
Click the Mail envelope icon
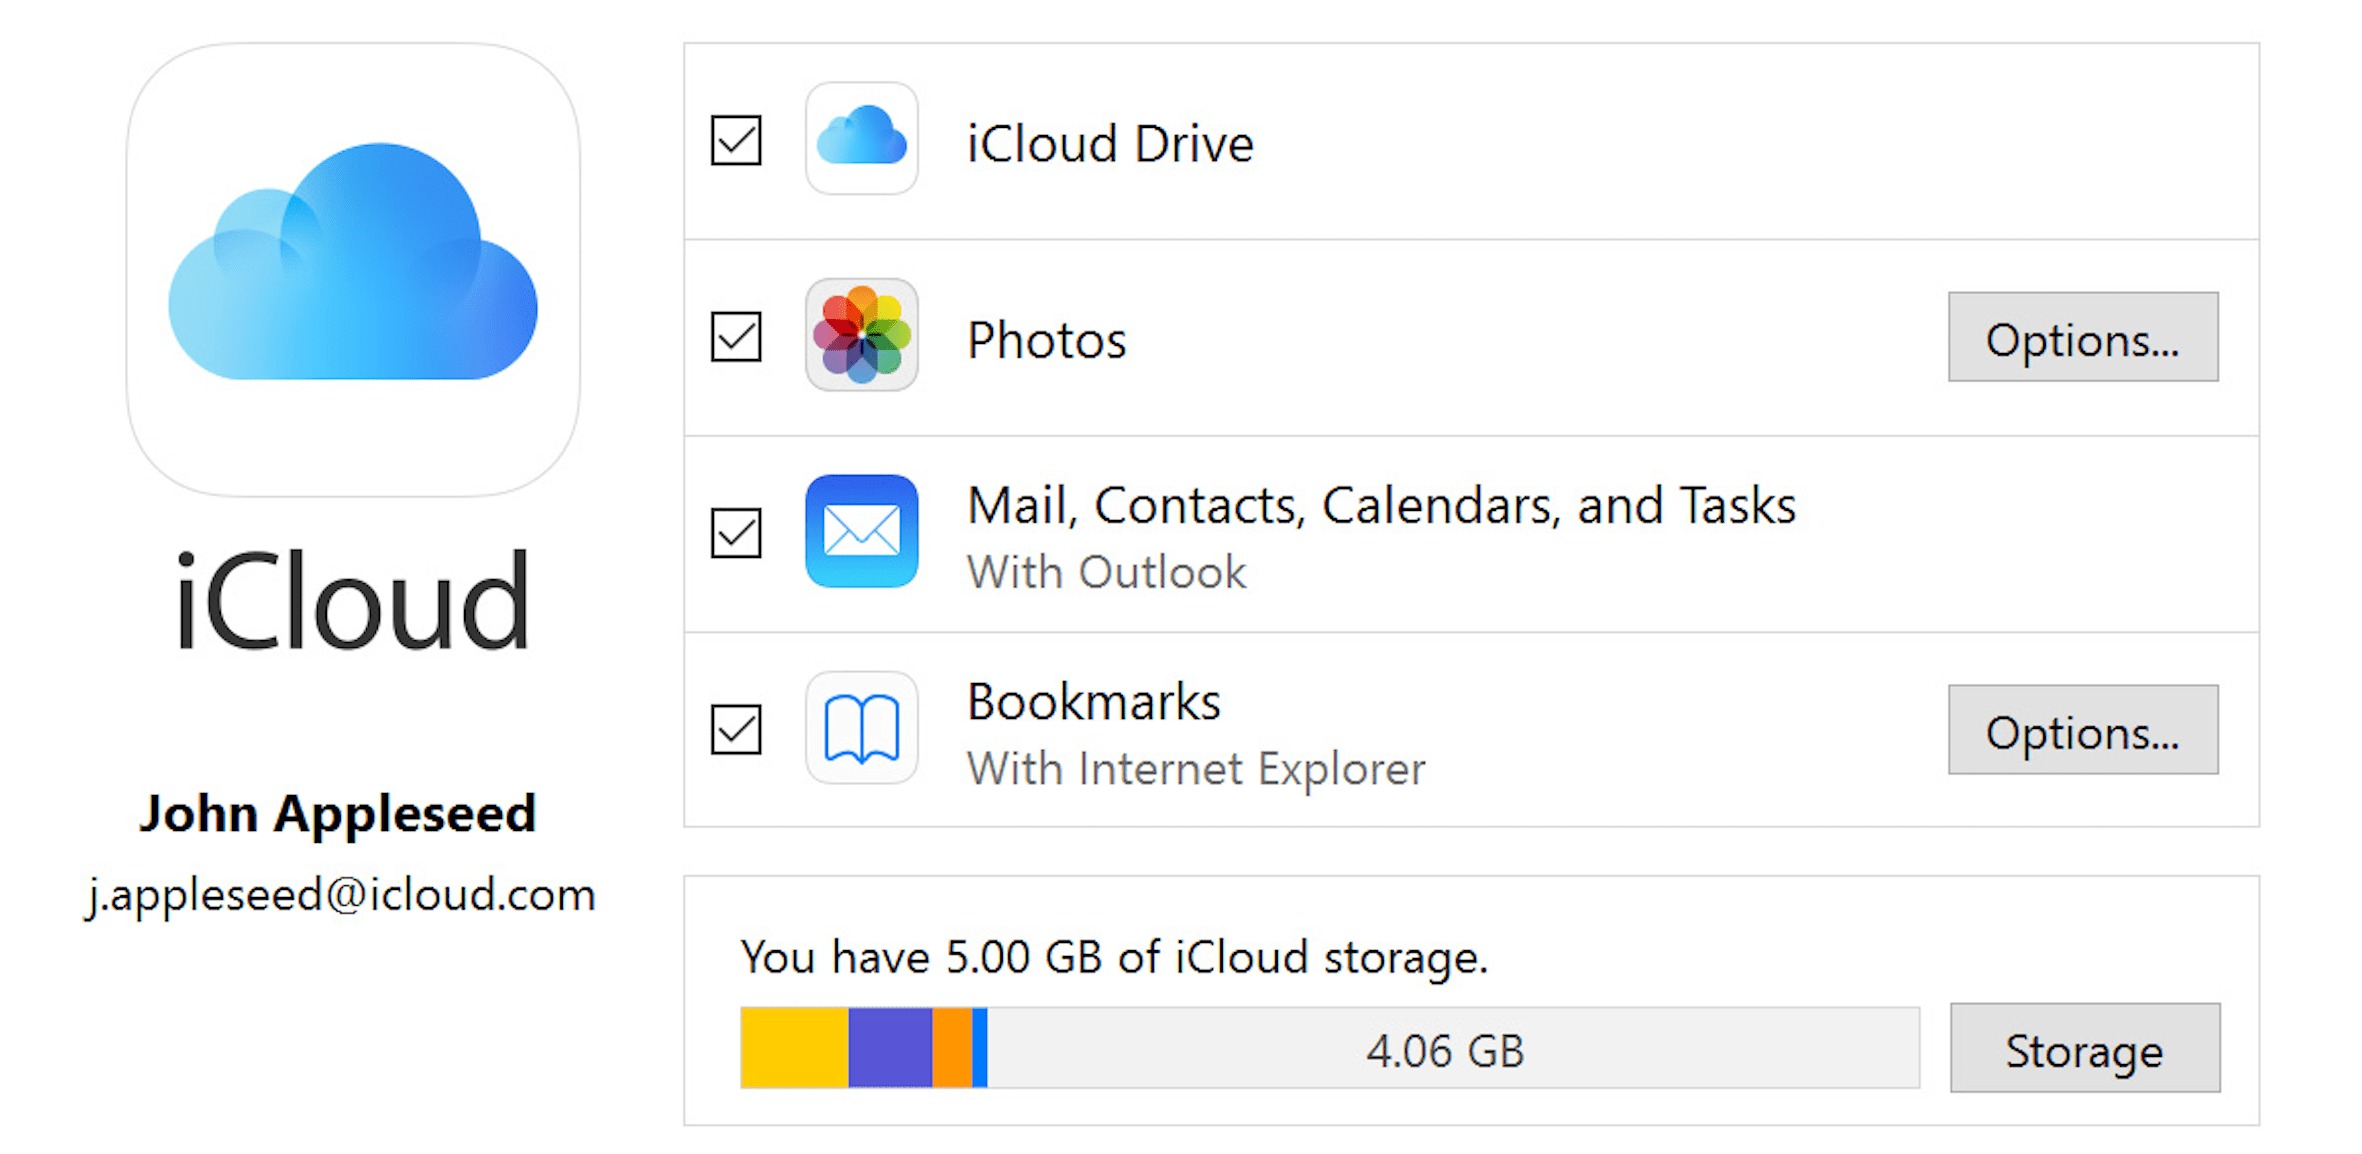(x=862, y=533)
